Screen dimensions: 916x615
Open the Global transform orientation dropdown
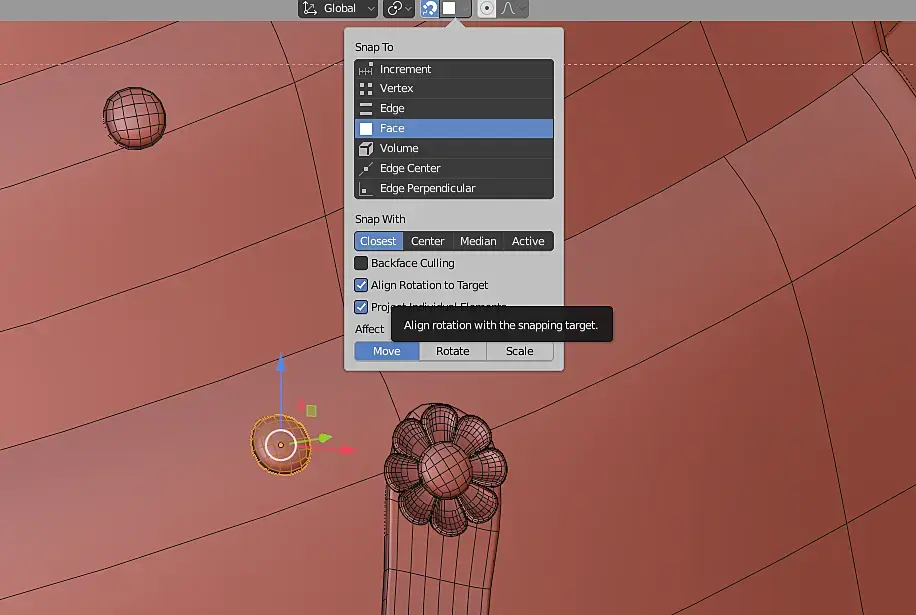pos(338,8)
